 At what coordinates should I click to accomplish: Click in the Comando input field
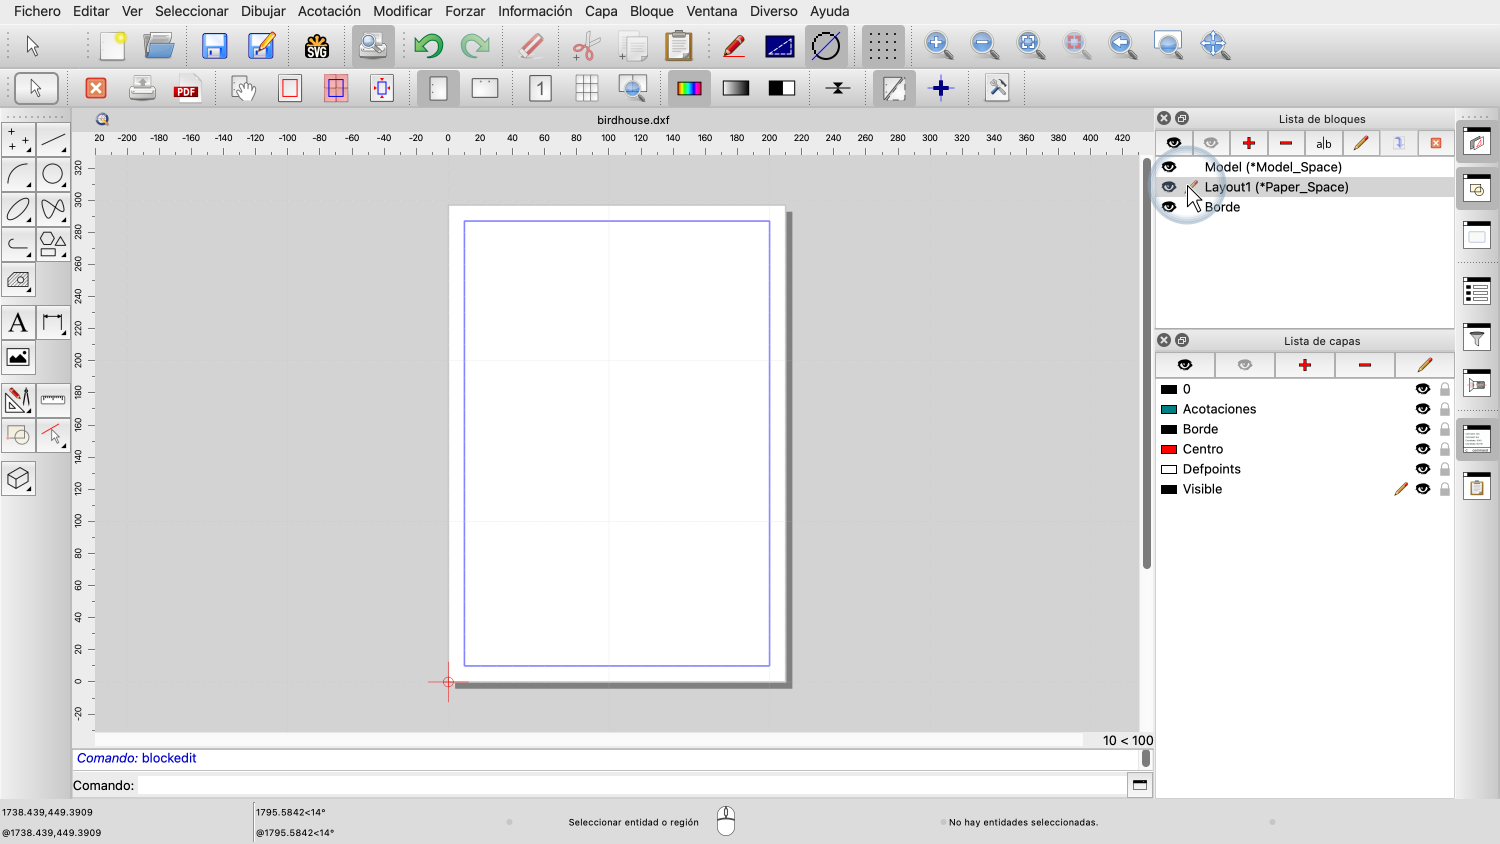coord(630,785)
